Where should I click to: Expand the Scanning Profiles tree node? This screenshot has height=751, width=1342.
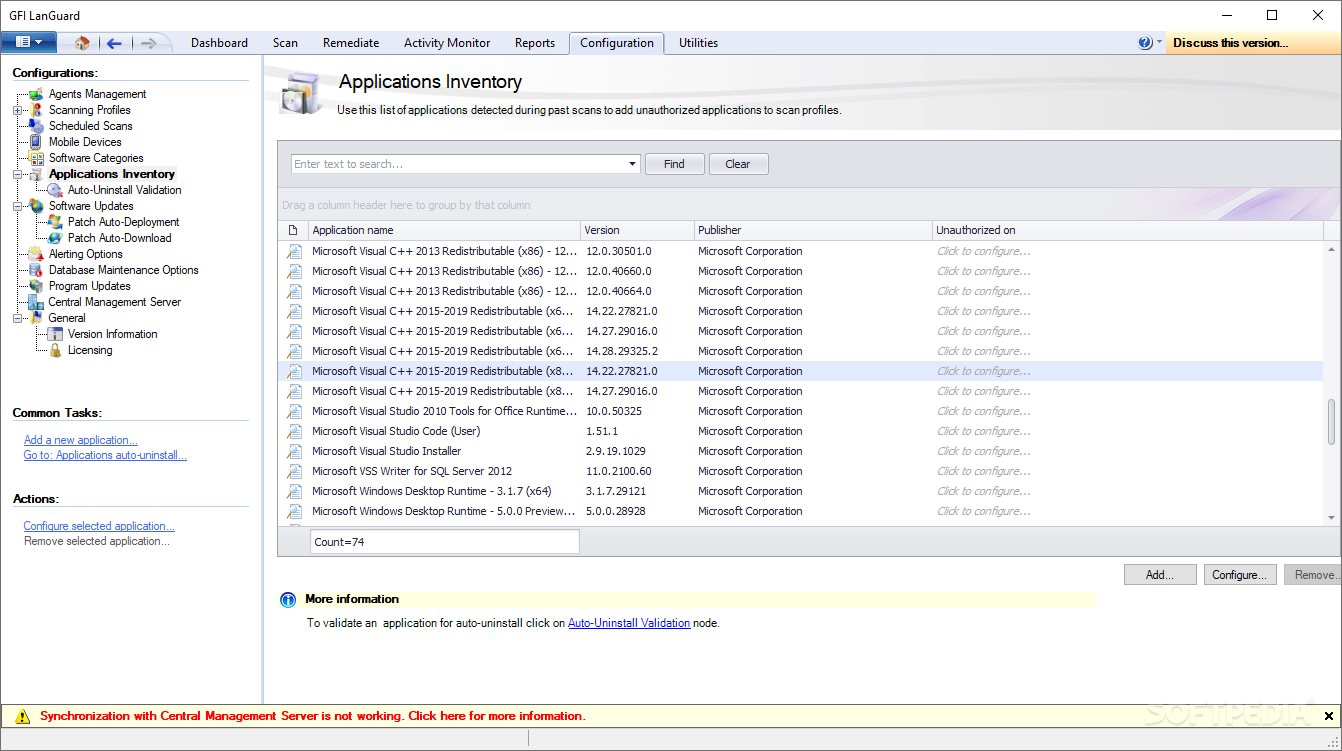tap(17, 110)
